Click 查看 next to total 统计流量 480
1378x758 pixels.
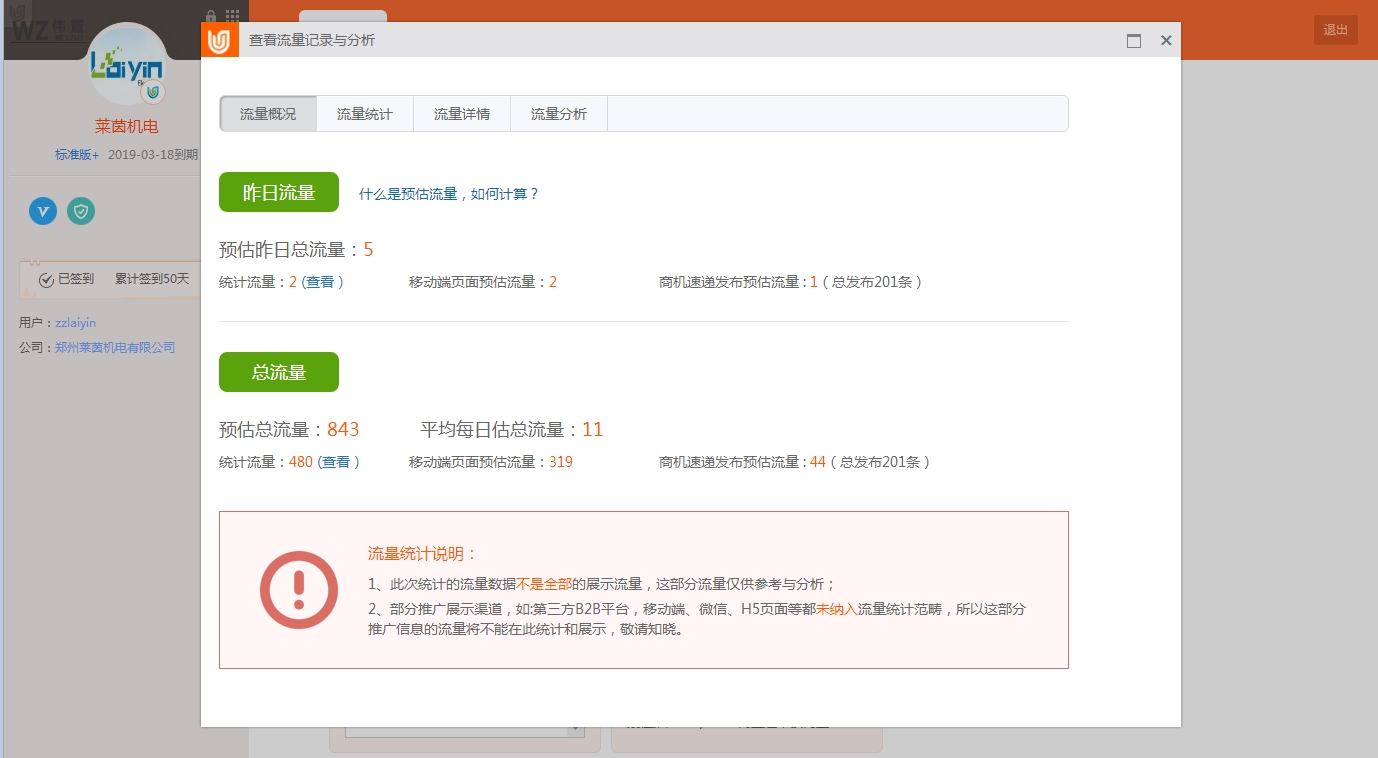click(336, 462)
